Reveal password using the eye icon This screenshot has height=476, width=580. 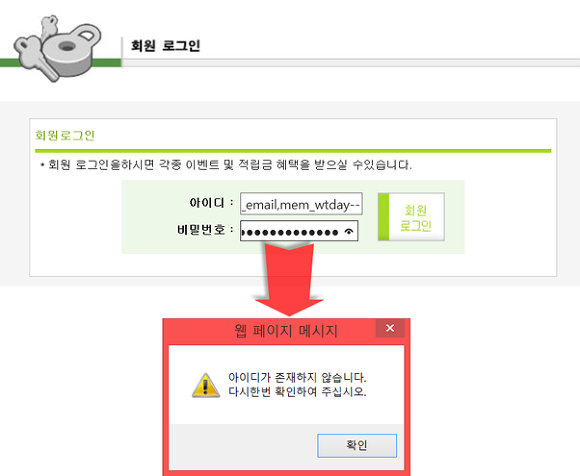click(348, 232)
